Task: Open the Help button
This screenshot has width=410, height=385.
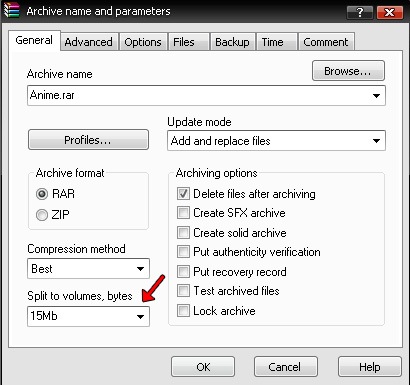Action: [370, 367]
